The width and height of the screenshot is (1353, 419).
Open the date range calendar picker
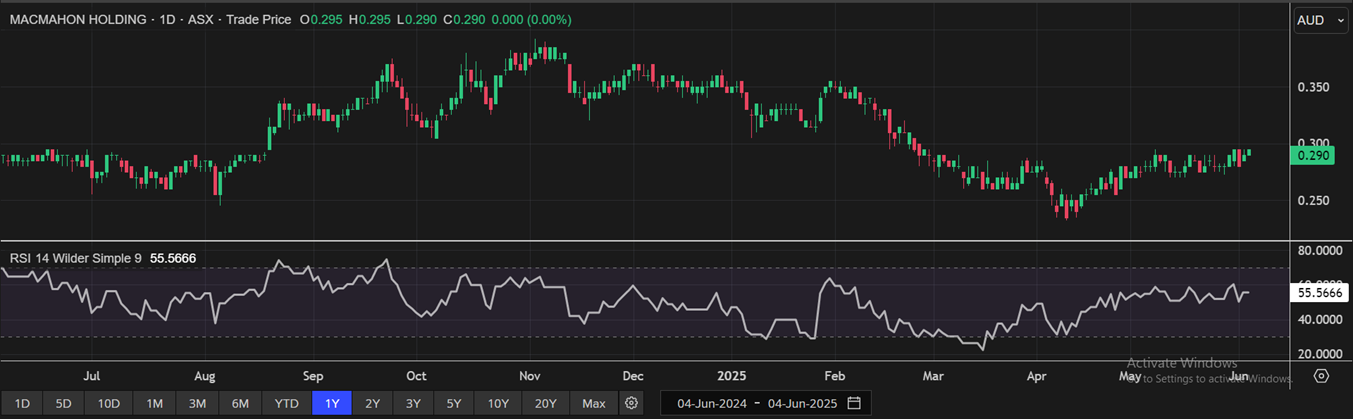[x=854, y=403]
